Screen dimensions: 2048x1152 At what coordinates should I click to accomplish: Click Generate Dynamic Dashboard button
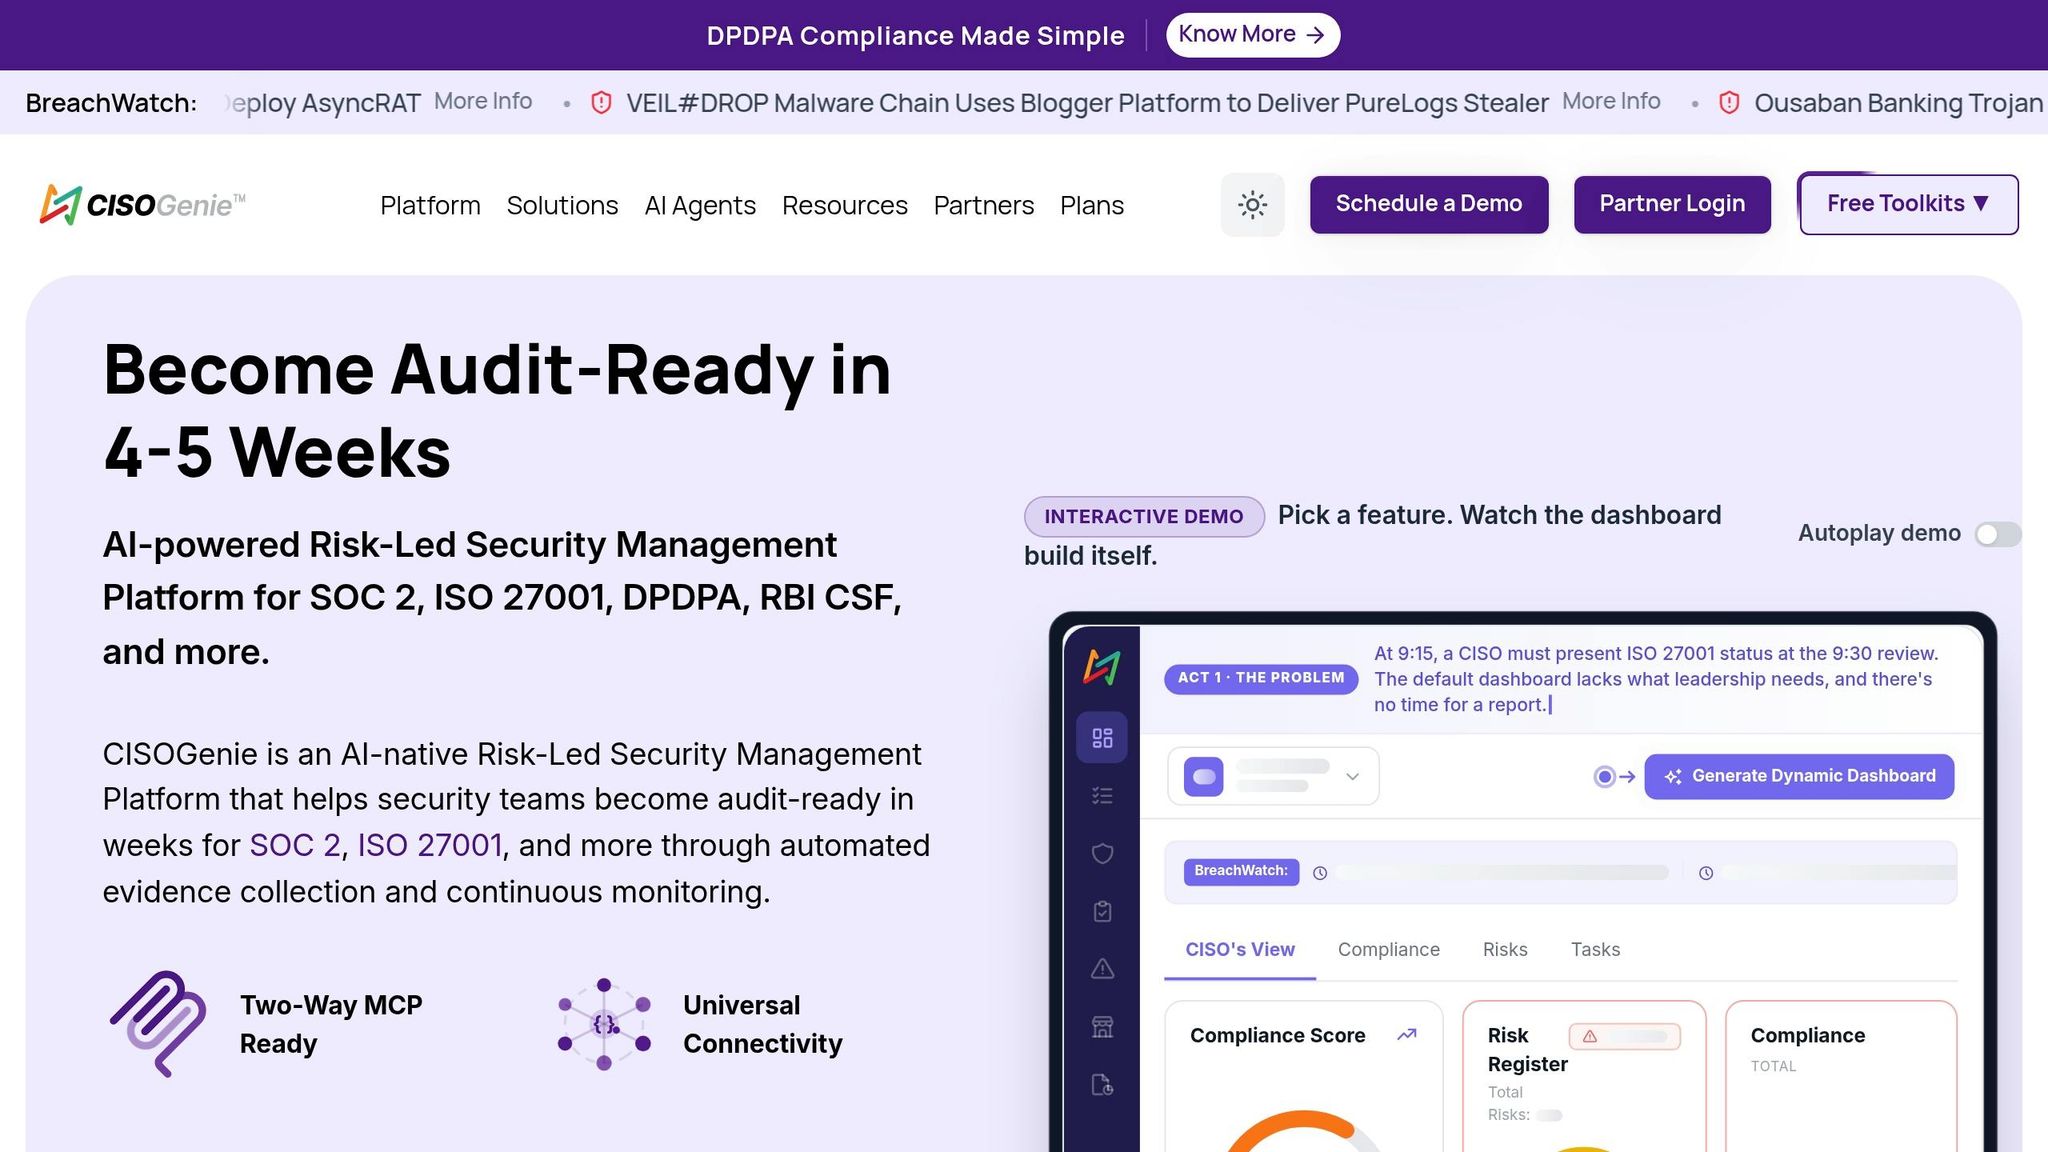click(1799, 777)
